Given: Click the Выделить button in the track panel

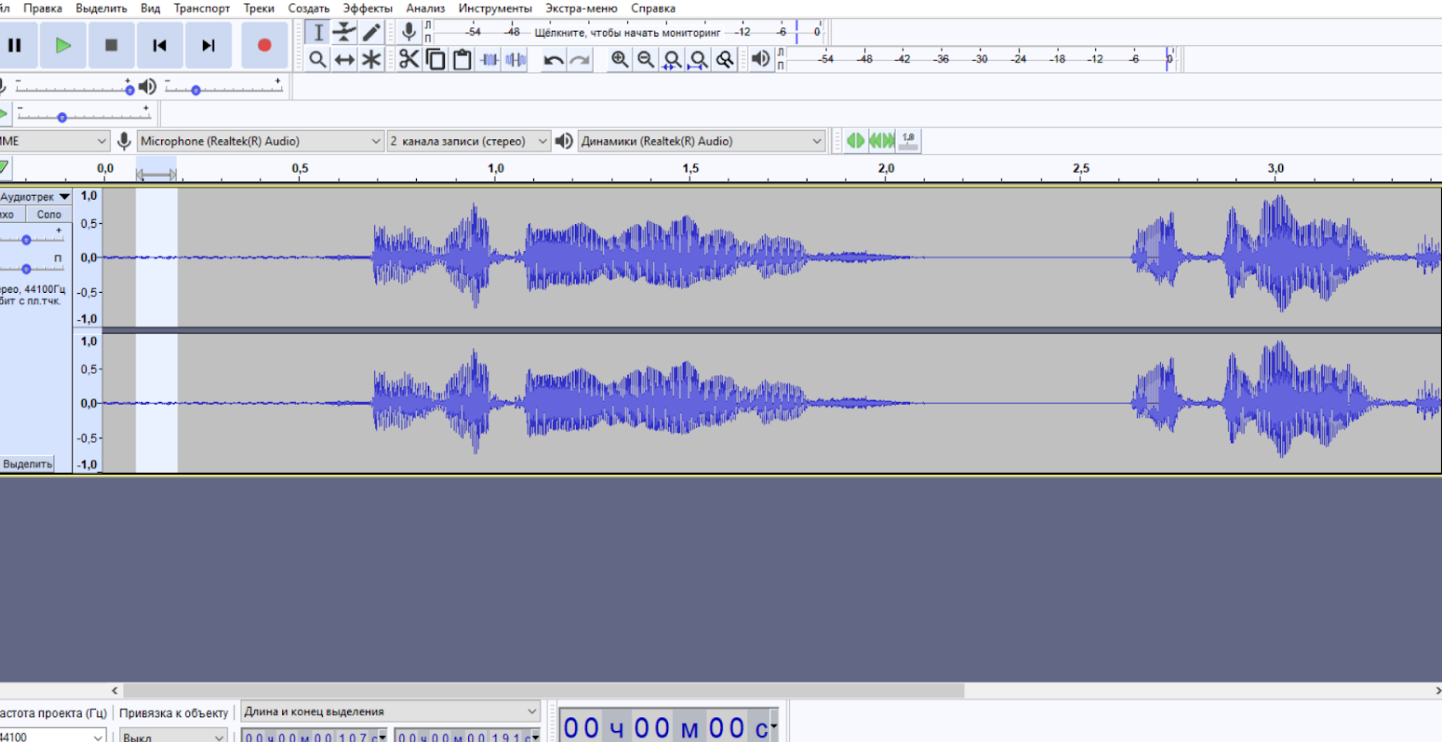Looking at the screenshot, I should (27, 464).
